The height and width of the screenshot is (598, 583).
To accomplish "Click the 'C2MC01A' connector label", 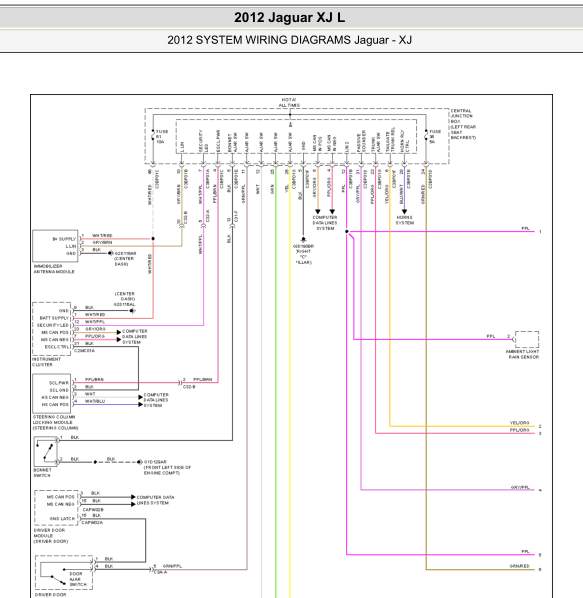I will [x=84, y=351].
